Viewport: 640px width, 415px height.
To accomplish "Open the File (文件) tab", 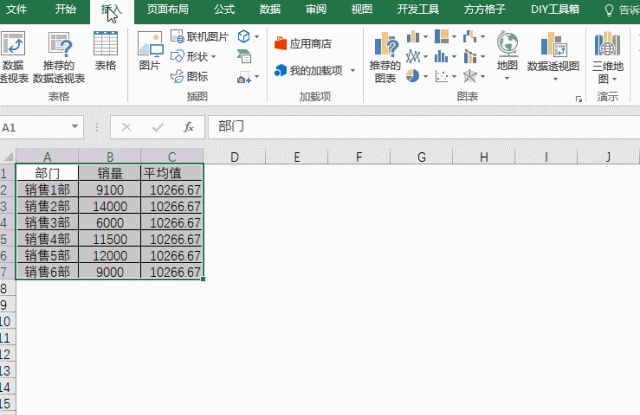I will tap(16, 9).
